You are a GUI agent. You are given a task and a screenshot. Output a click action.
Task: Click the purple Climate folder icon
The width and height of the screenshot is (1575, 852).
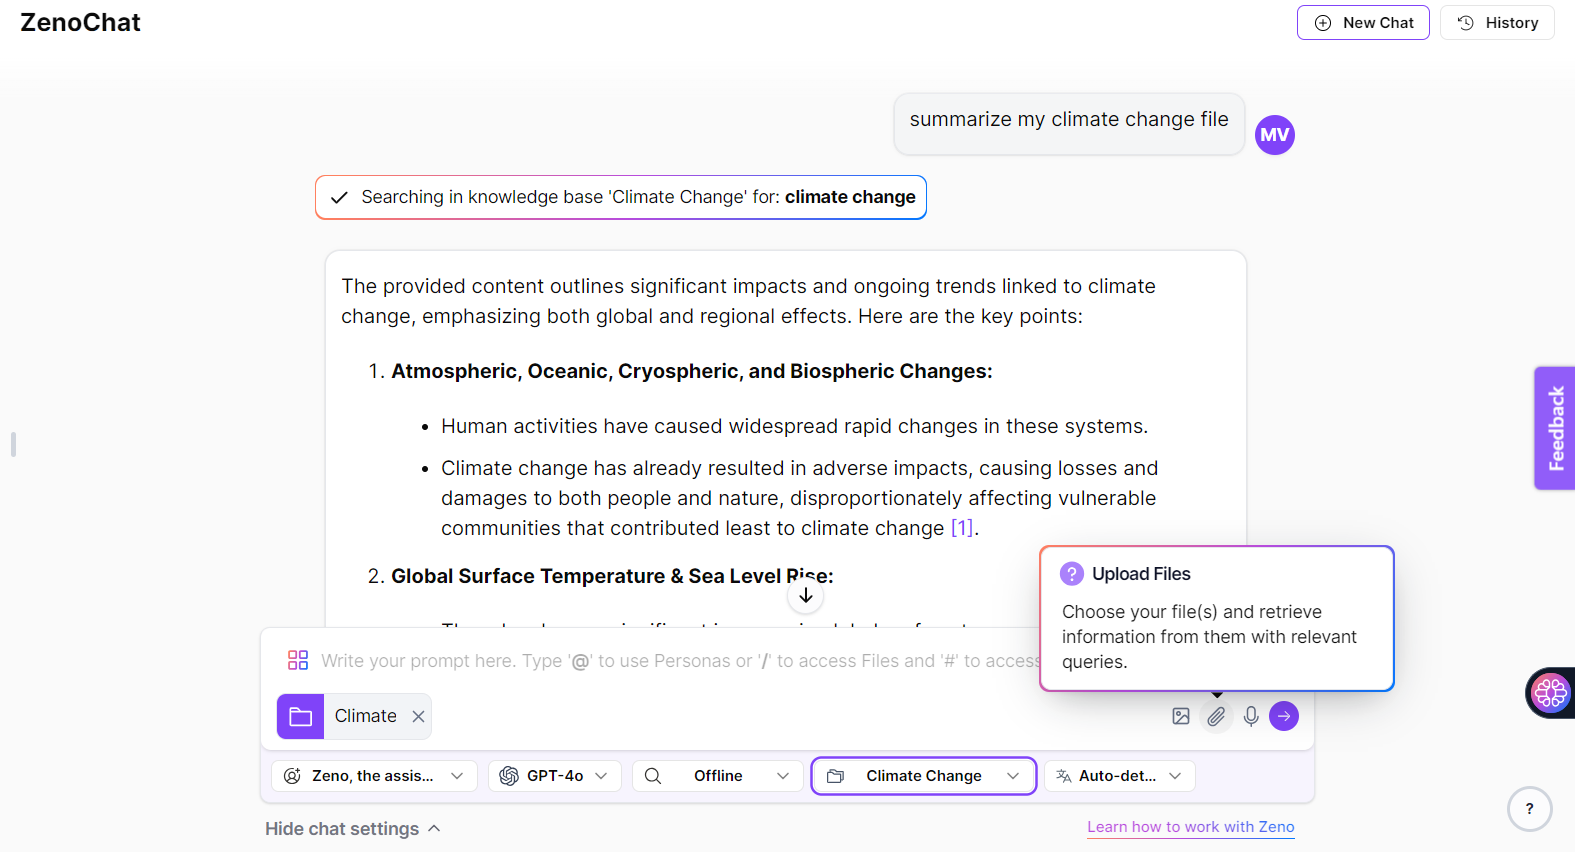pyautogui.click(x=300, y=716)
